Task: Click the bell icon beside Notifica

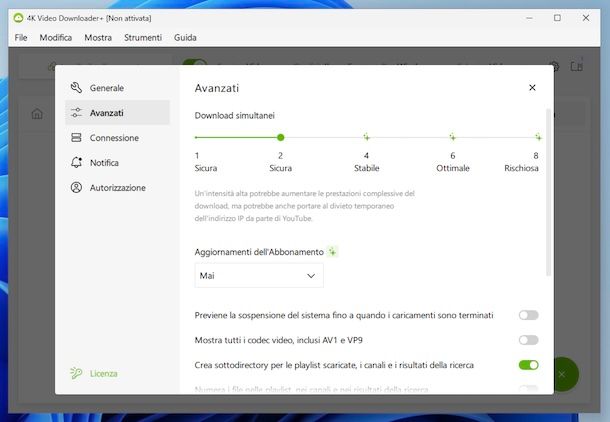Action: [x=76, y=162]
